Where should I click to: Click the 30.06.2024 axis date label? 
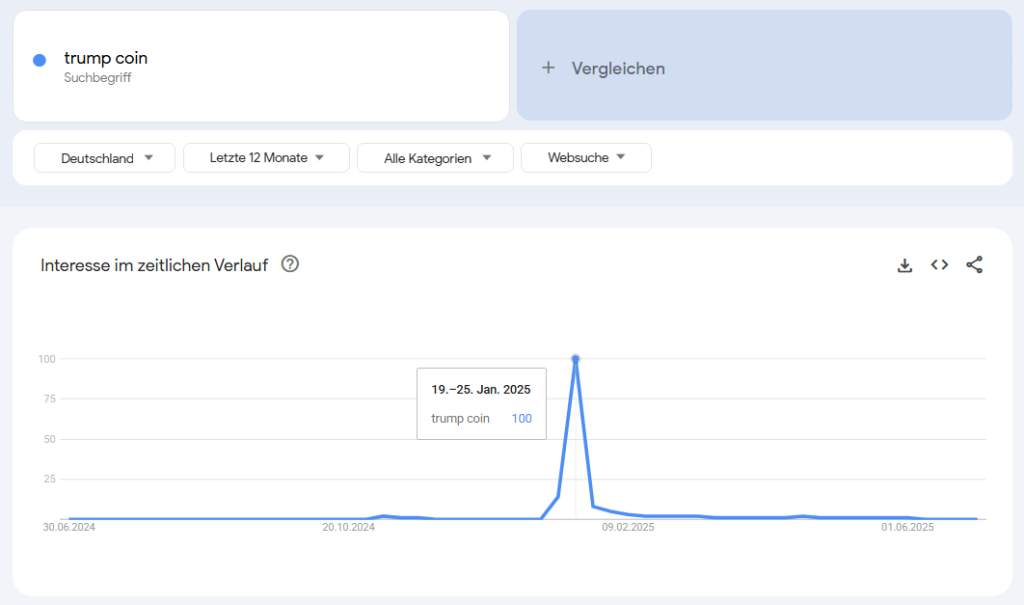point(69,528)
